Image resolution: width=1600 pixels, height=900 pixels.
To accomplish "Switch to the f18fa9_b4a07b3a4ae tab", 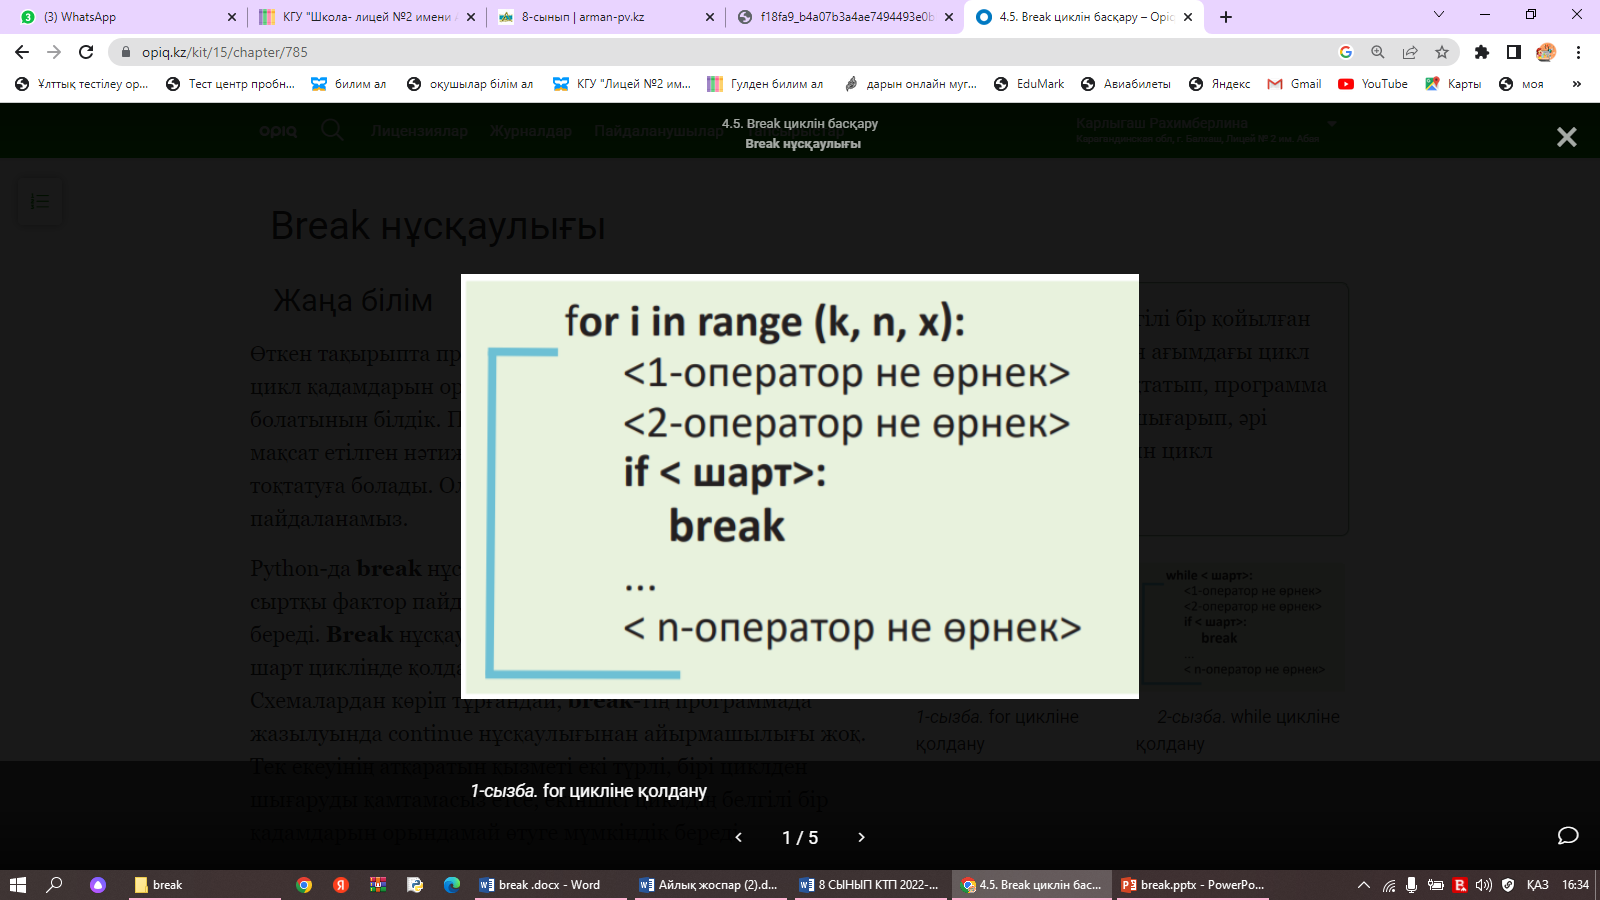I will (845, 17).
